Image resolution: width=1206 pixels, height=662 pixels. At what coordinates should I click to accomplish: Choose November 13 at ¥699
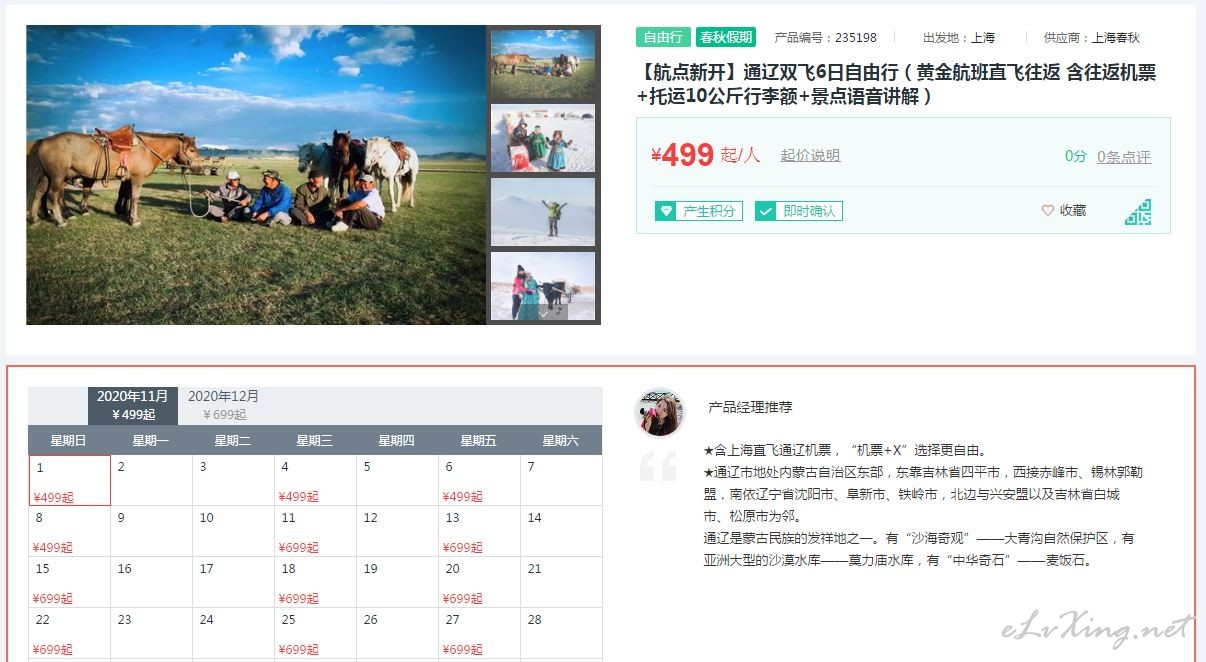pos(479,532)
